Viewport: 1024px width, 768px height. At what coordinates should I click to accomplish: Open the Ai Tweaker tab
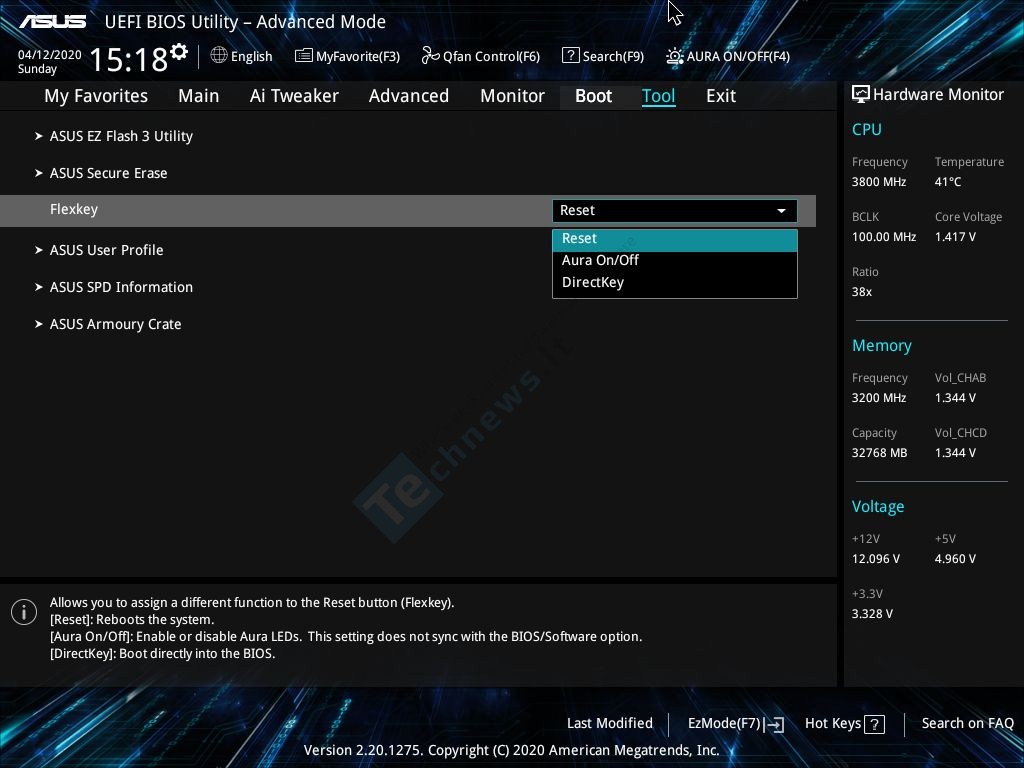tap(294, 96)
